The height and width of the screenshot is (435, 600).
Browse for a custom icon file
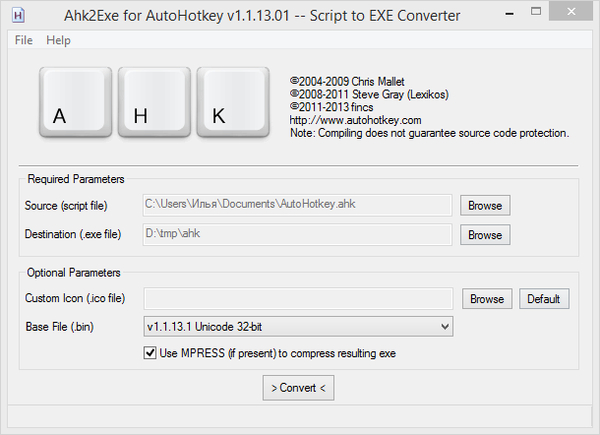(x=487, y=299)
